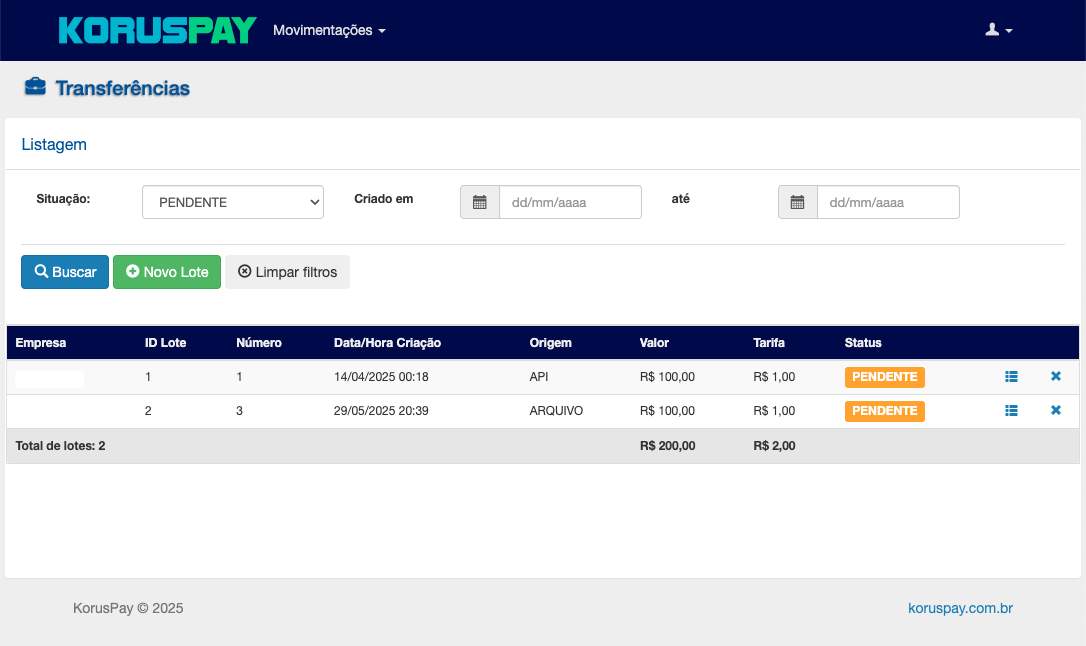Click the KorusPay logo
The width and height of the screenshot is (1086, 646).
coord(156,30)
